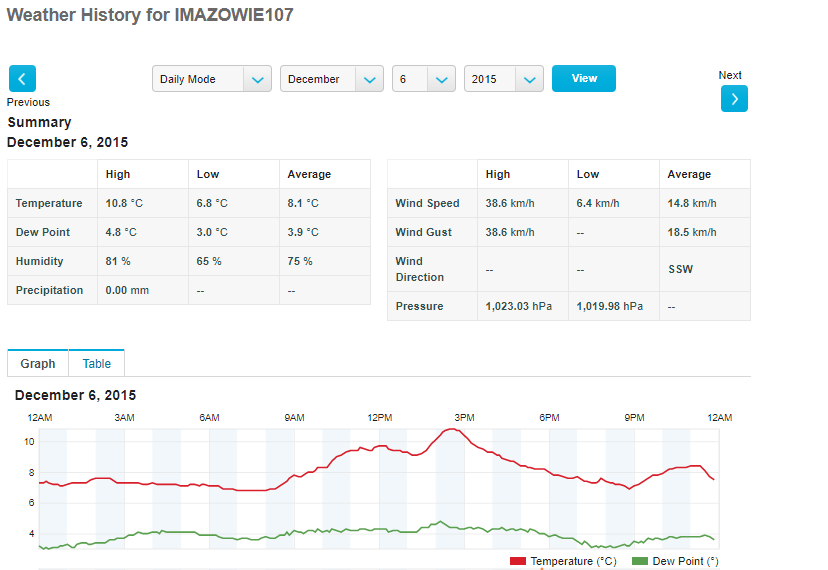
Task: Click the 12PM marker on chart axis
Action: click(379, 417)
